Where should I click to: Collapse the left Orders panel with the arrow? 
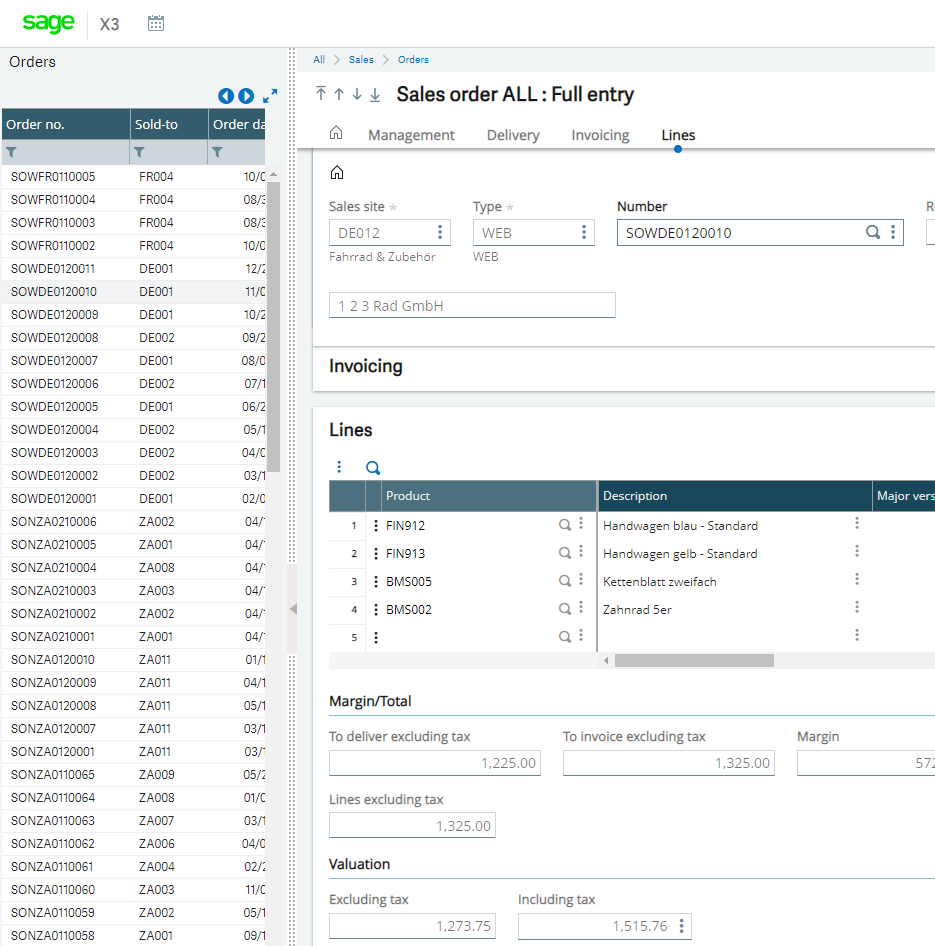point(292,609)
